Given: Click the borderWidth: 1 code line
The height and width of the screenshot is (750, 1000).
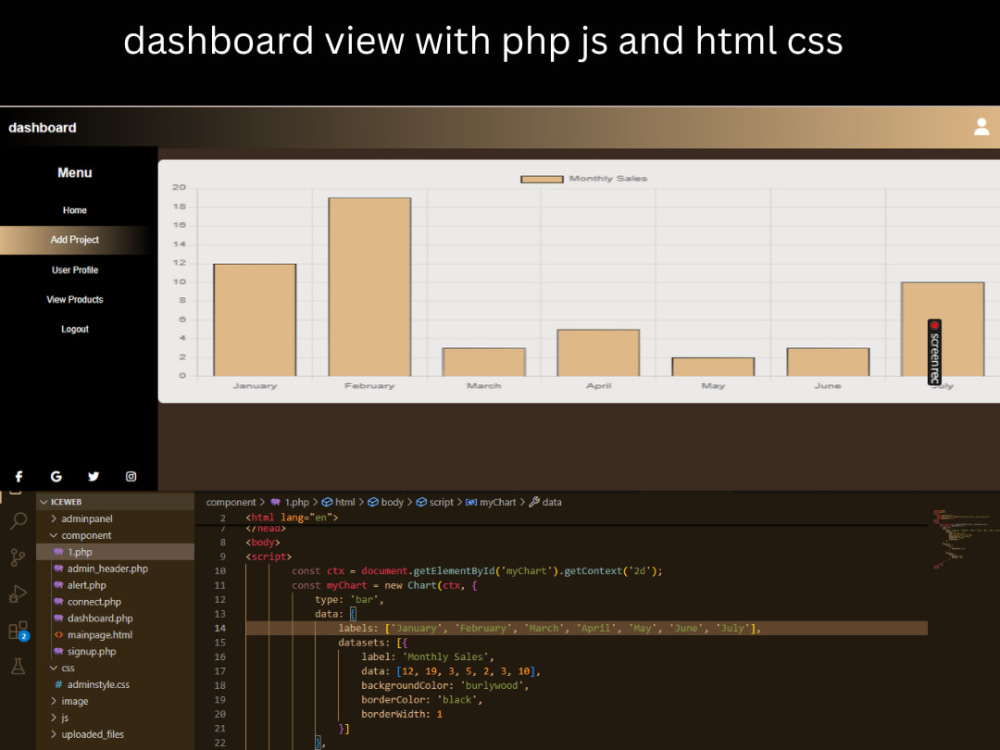Looking at the screenshot, I should [402, 714].
